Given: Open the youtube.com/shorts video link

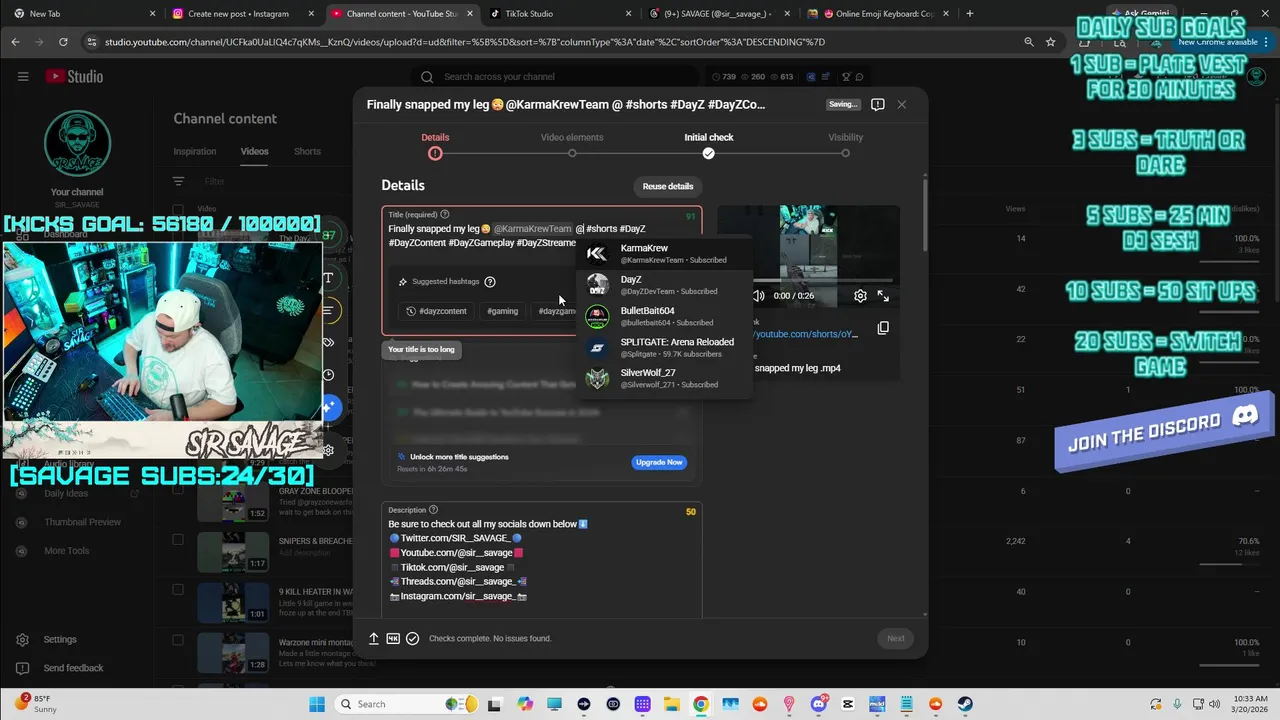Looking at the screenshot, I should pos(806,334).
